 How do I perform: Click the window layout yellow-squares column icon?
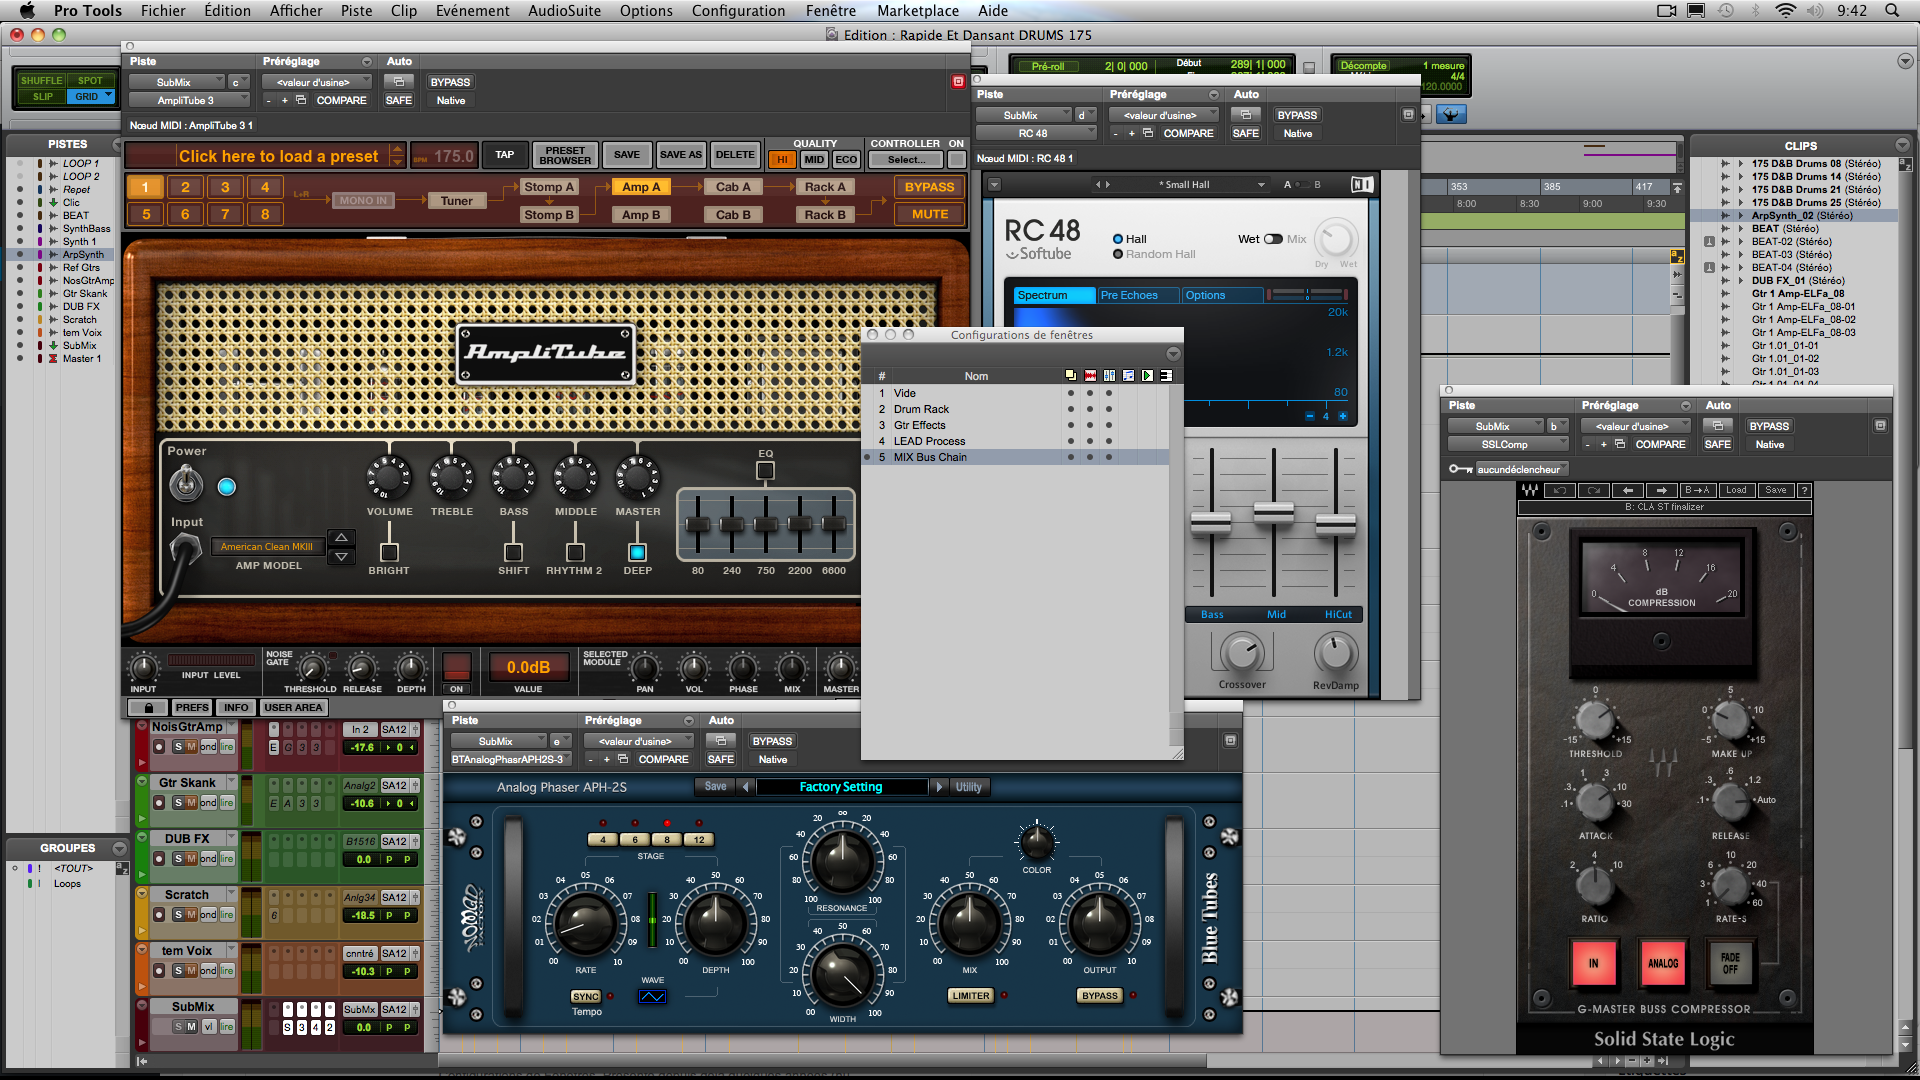[x=1071, y=376]
